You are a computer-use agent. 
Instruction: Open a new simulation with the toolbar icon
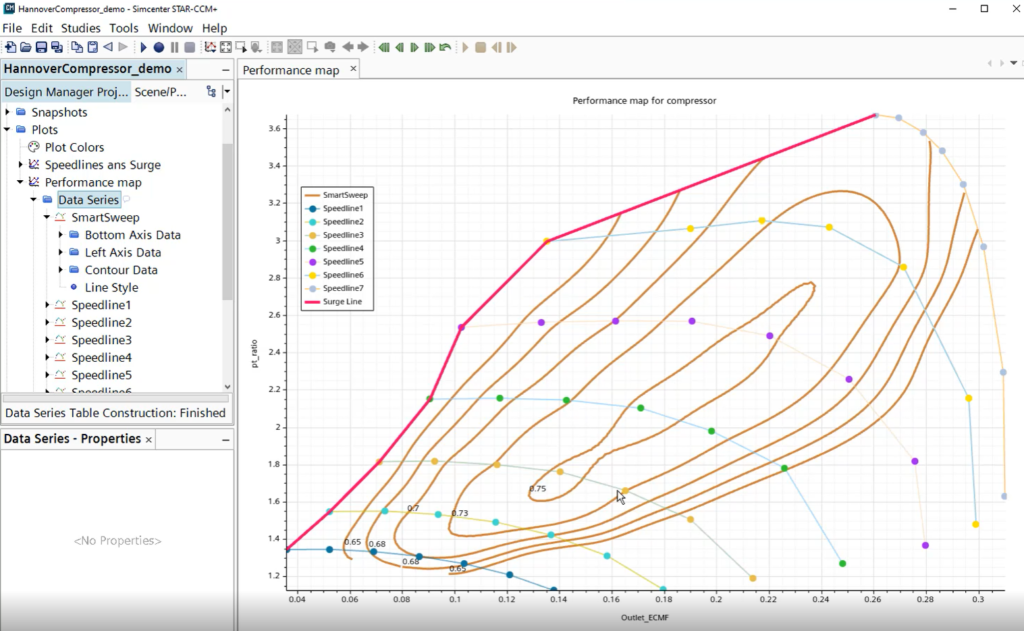11,46
